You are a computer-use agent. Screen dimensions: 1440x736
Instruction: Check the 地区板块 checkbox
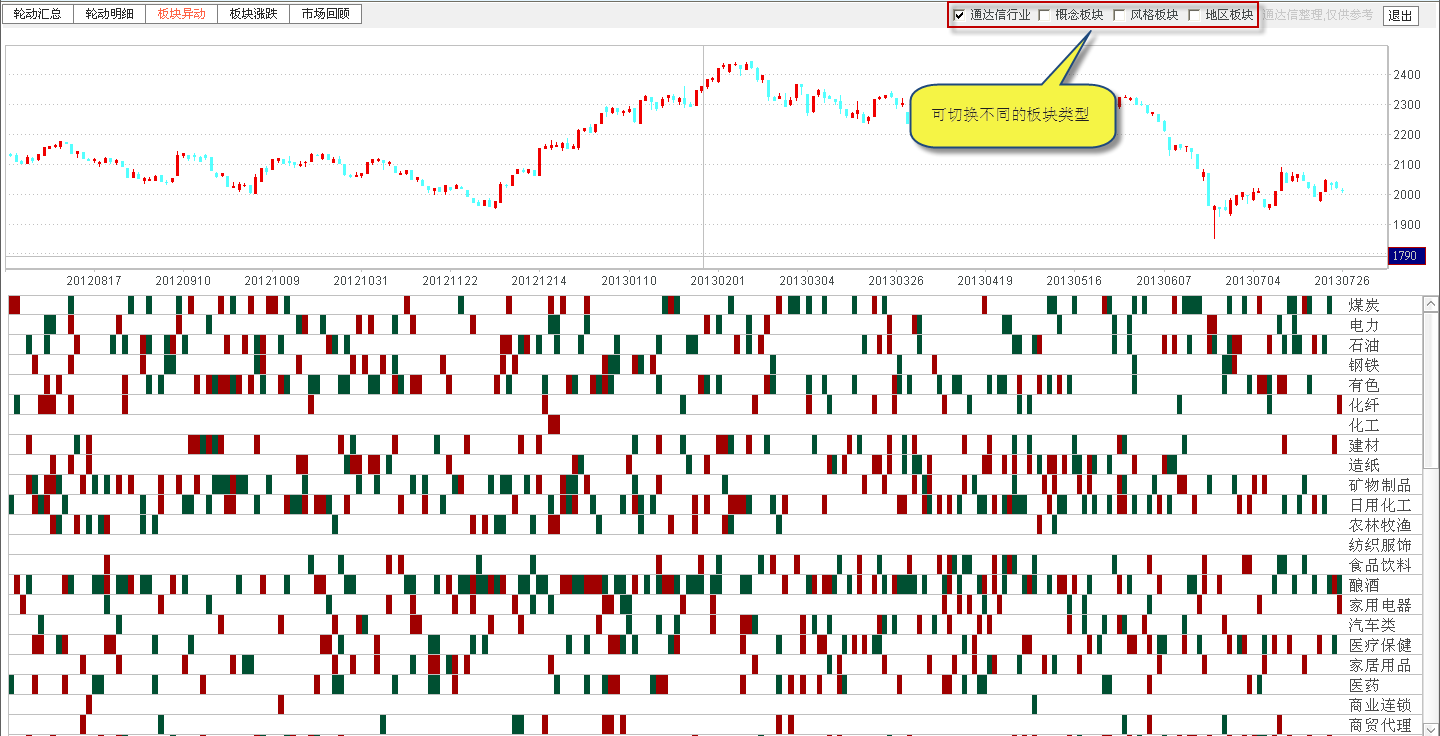[1194, 15]
